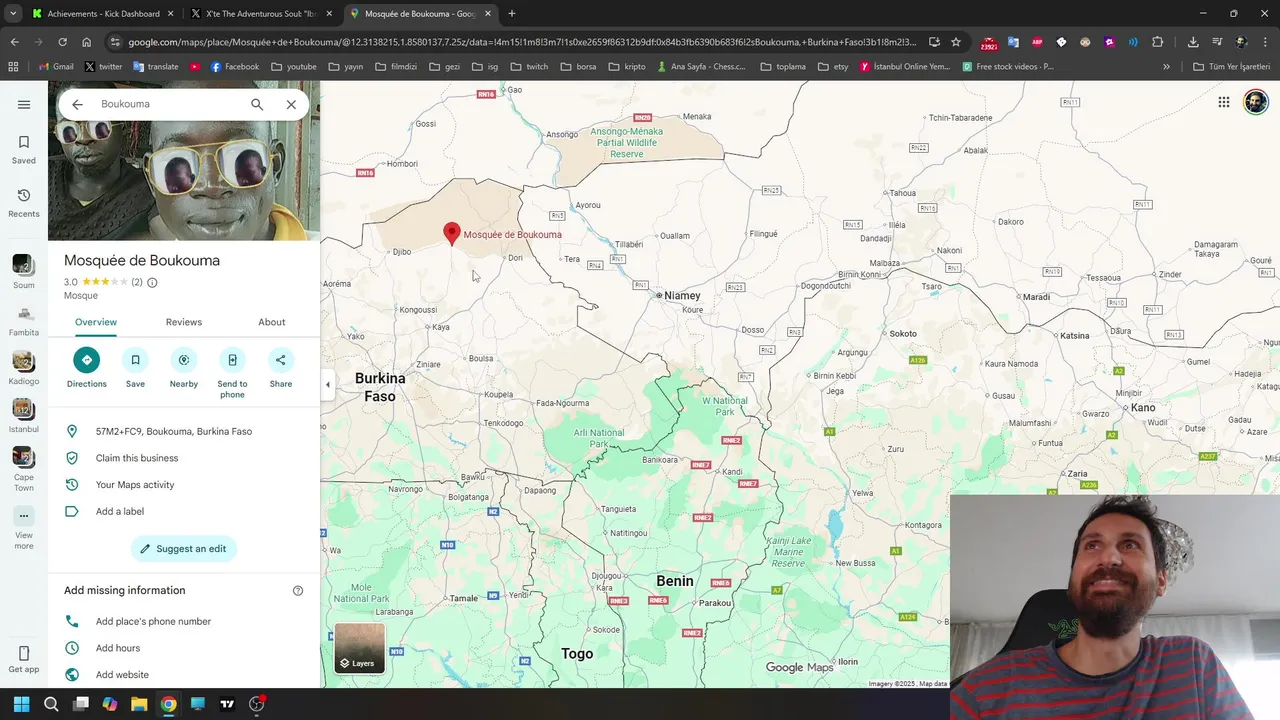The image size is (1280, 720).
Task: Open the Facebook bookmark
Action: click(x=235, y=67)
